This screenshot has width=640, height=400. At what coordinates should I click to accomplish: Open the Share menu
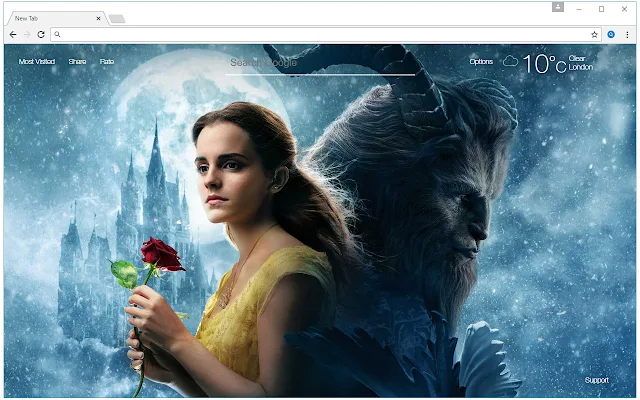point(77,62)
